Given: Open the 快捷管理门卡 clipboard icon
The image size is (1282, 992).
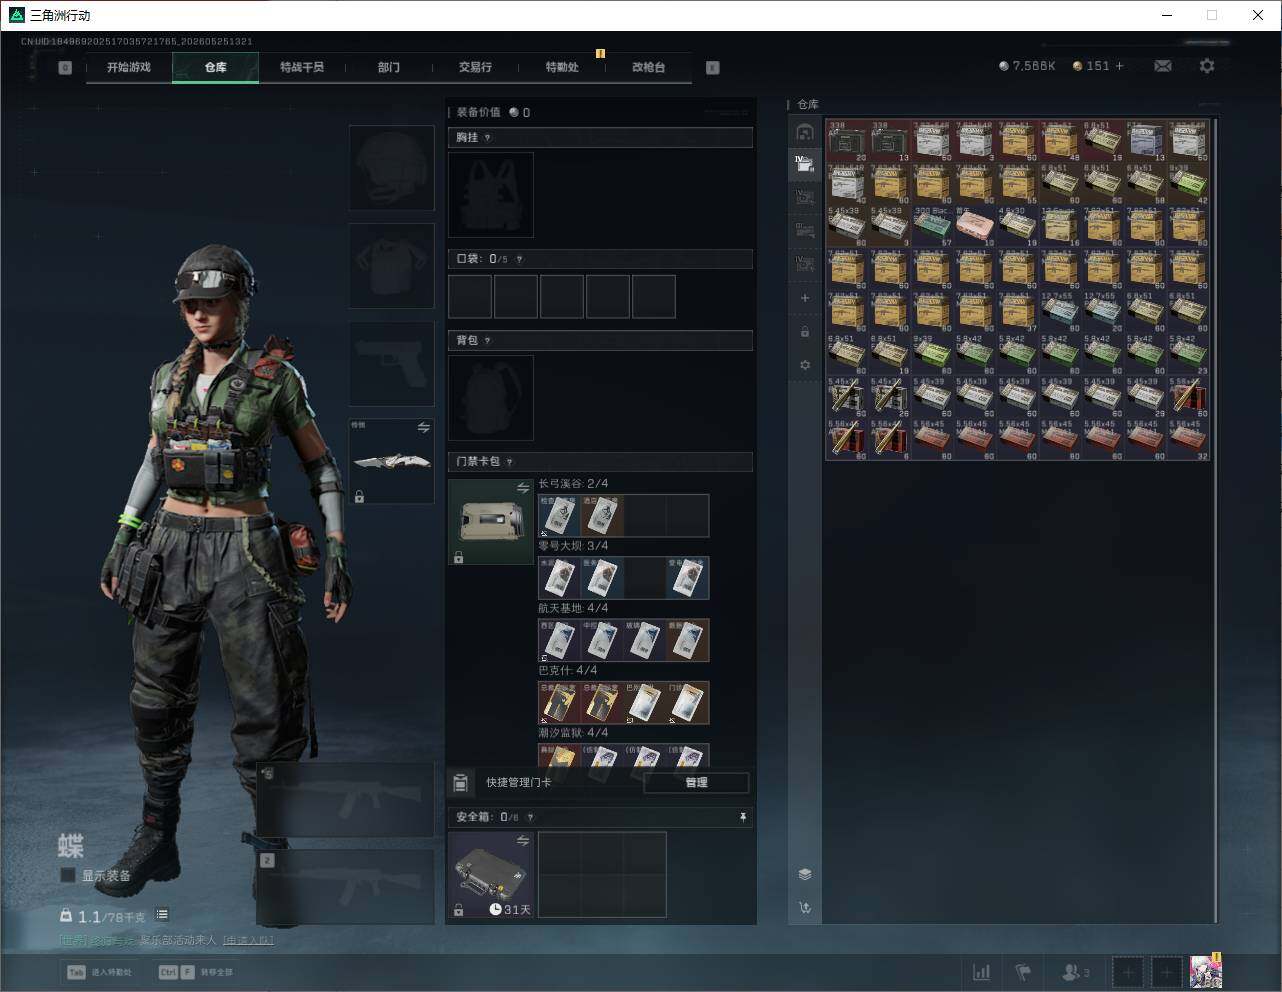Looking at the screenshot, I should [x=461, y=782].
